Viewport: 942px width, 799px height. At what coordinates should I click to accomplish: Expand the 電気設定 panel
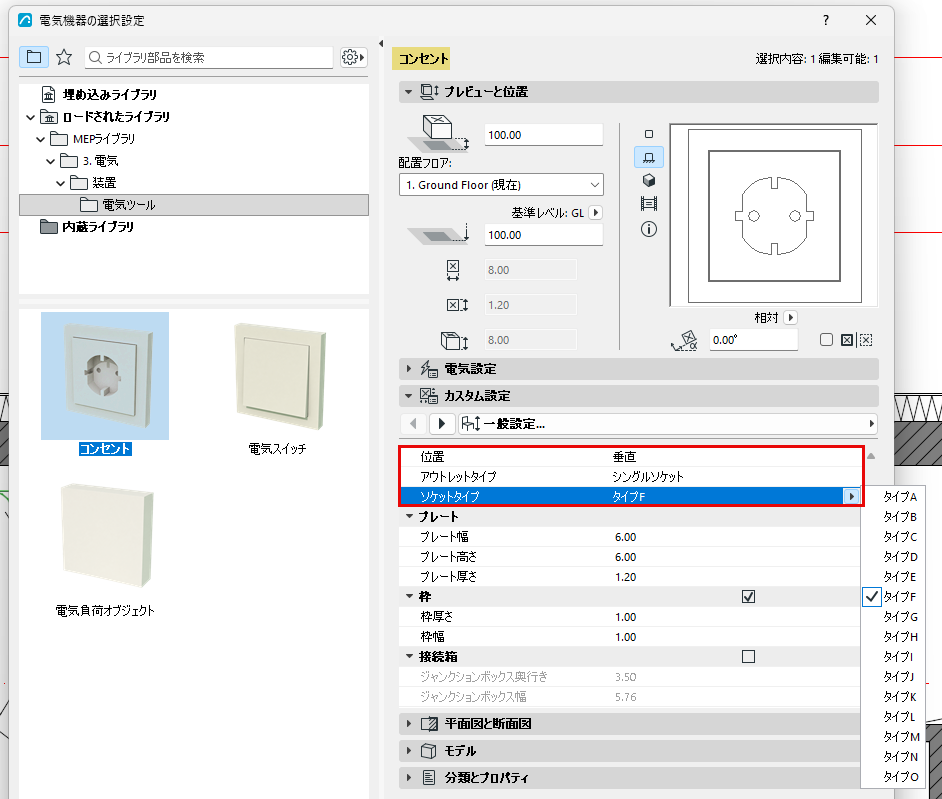pyautogui.click(x=409, y=368)
